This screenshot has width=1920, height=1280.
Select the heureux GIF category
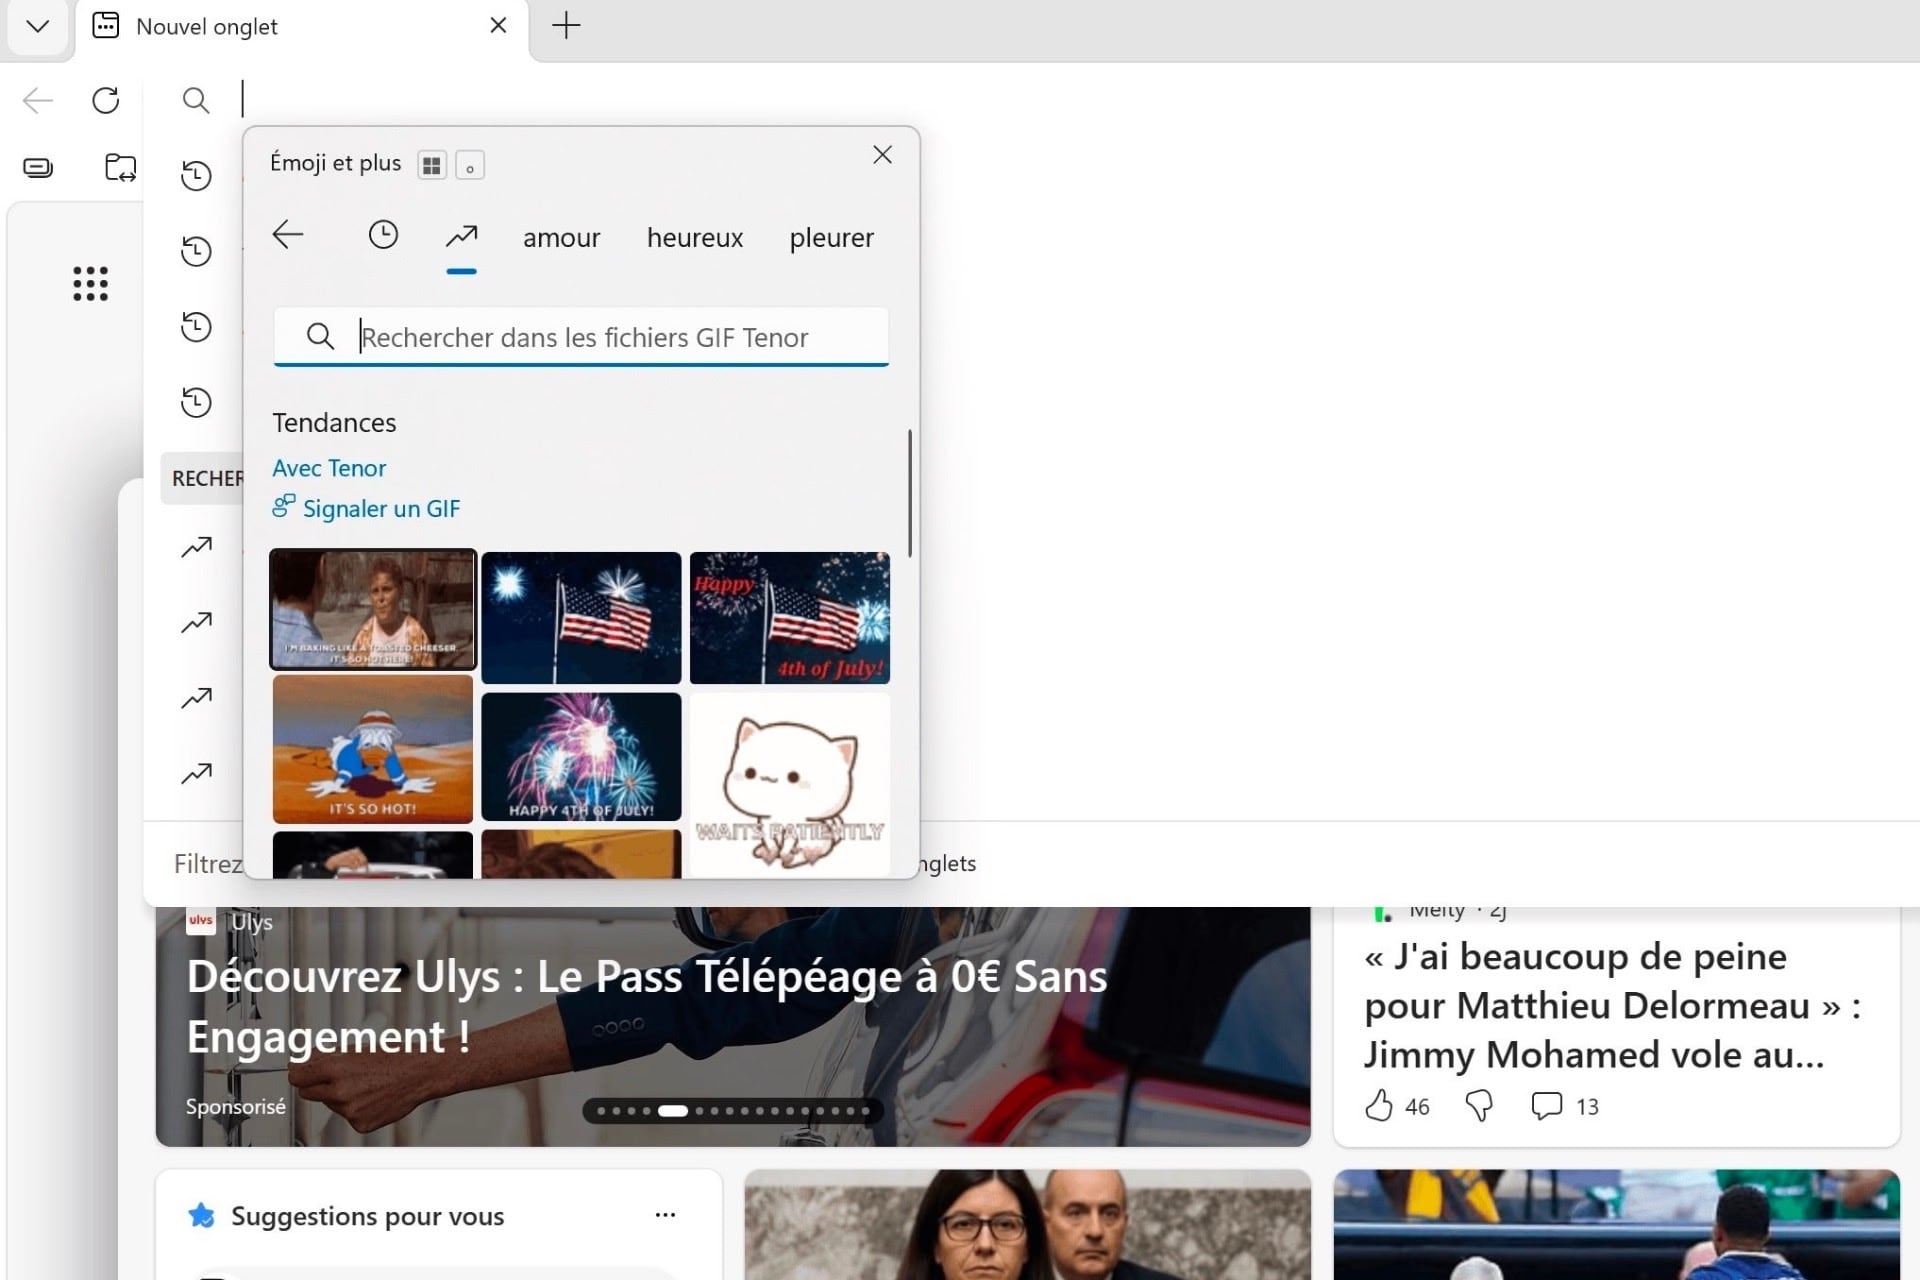pos(695,238)
